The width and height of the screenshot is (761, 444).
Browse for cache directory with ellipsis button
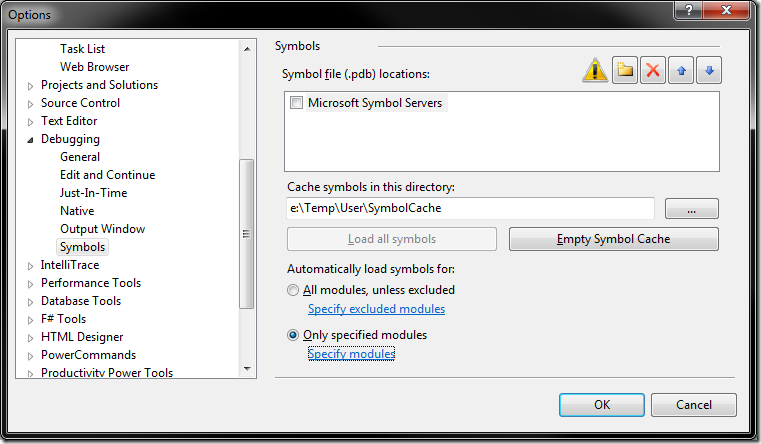point(692,209)
